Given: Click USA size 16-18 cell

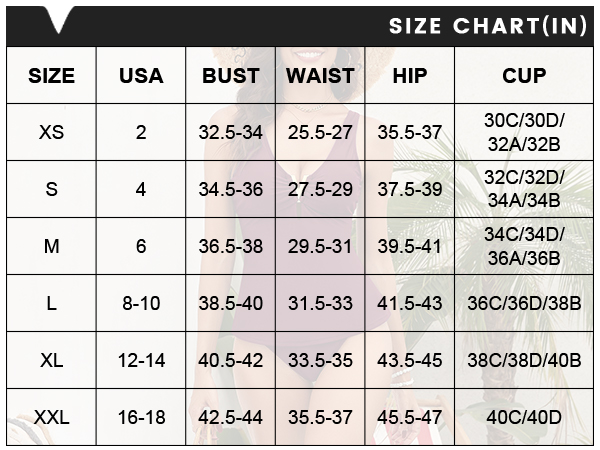Looking at the screenshot, I should pos(141,417).
